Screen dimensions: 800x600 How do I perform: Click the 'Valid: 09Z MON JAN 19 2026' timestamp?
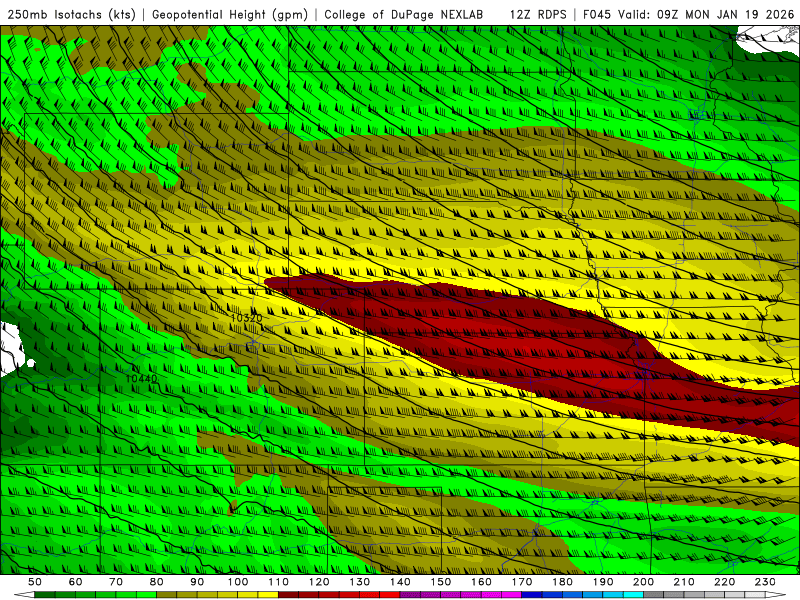(x=706, y=14)
